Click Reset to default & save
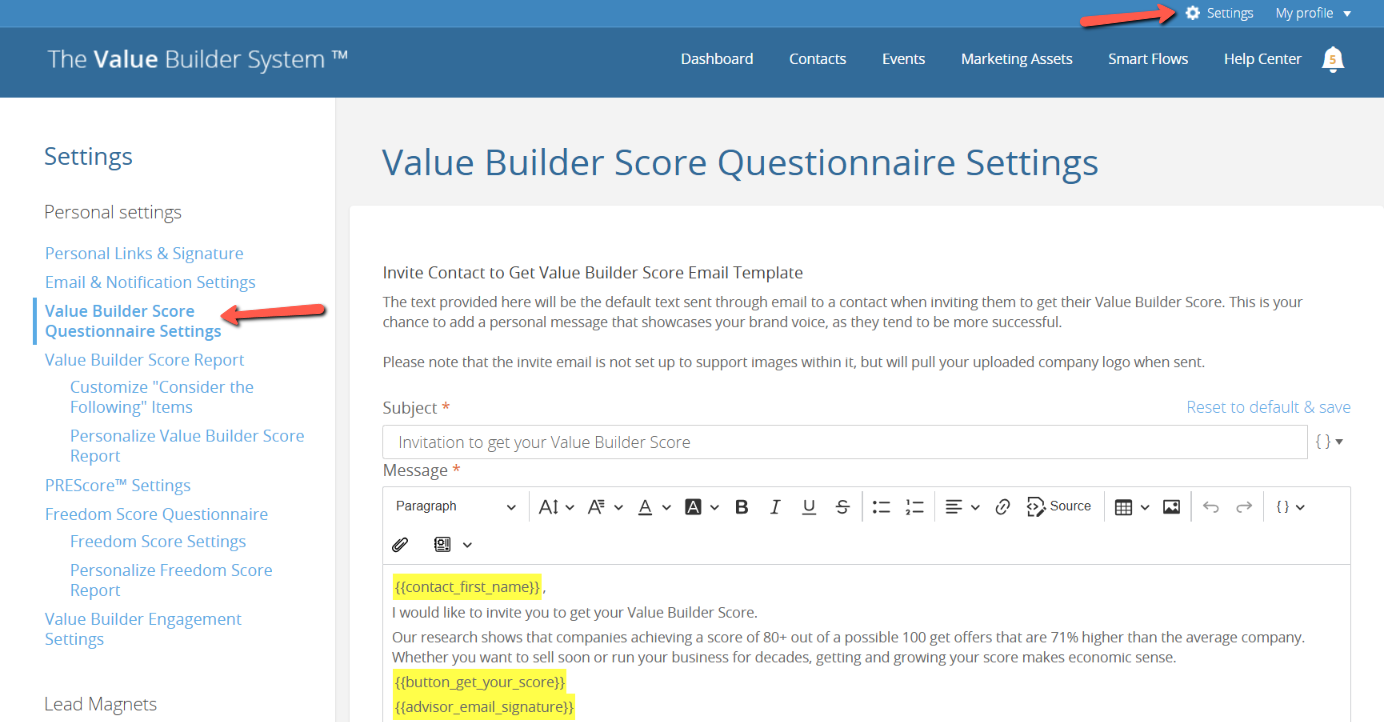The image size is (1384, 722). click(x=1268, y=407)
